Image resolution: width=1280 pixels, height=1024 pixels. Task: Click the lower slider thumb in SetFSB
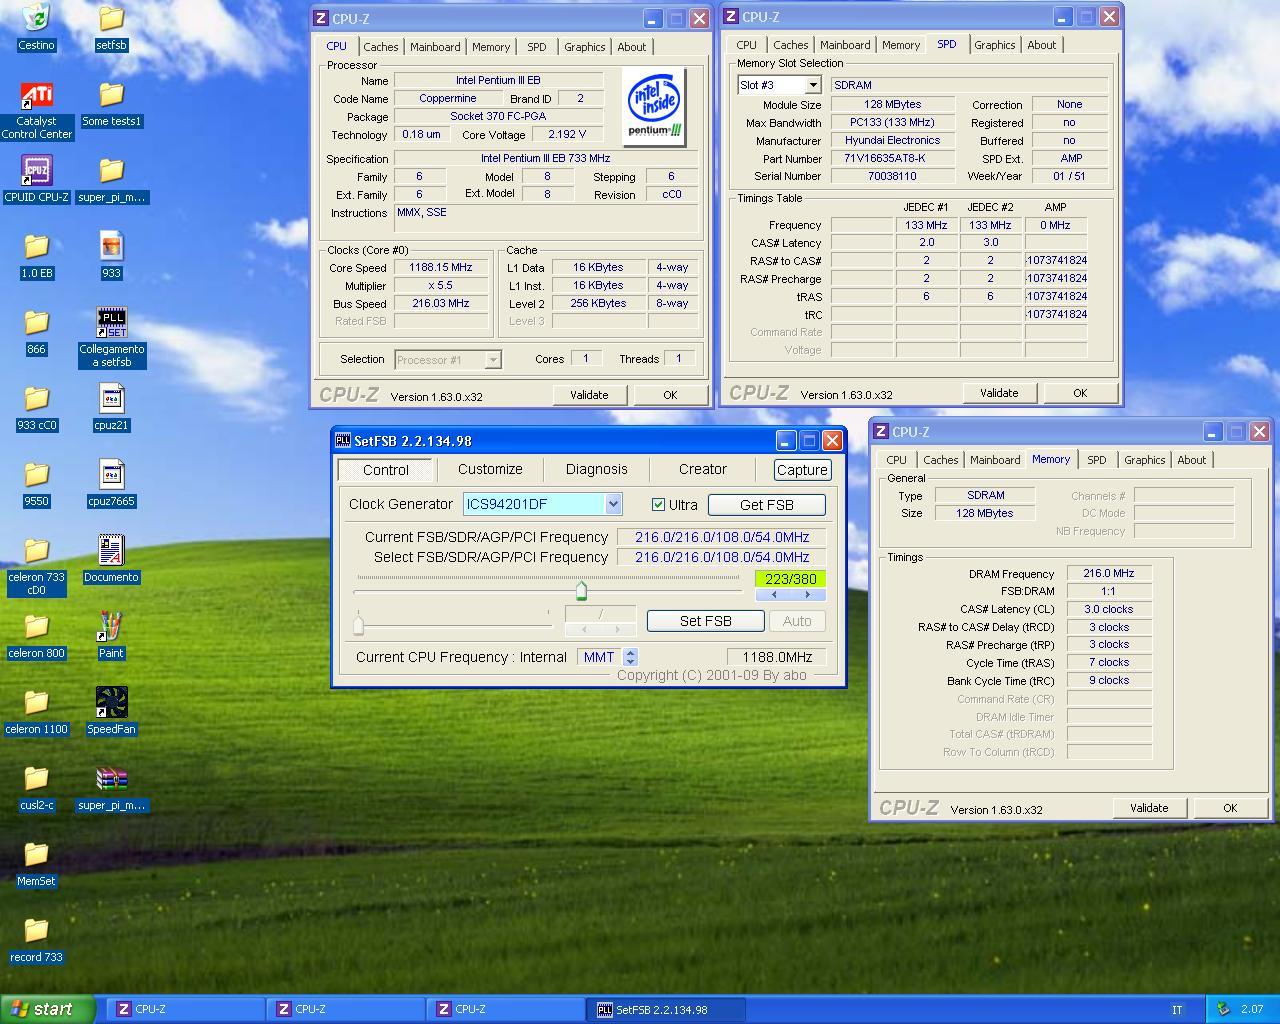click(x=358, y=625)
